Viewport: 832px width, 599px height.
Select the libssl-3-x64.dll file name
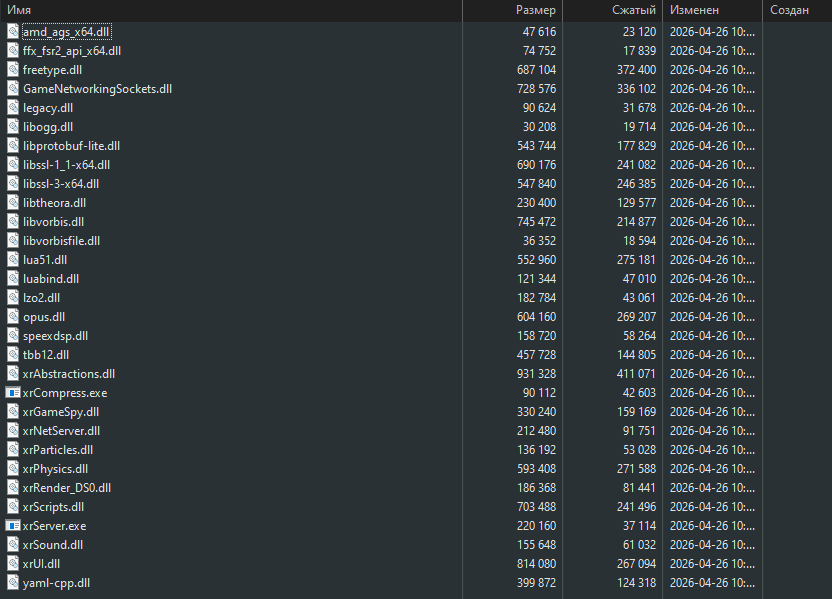tap(61, 184)
